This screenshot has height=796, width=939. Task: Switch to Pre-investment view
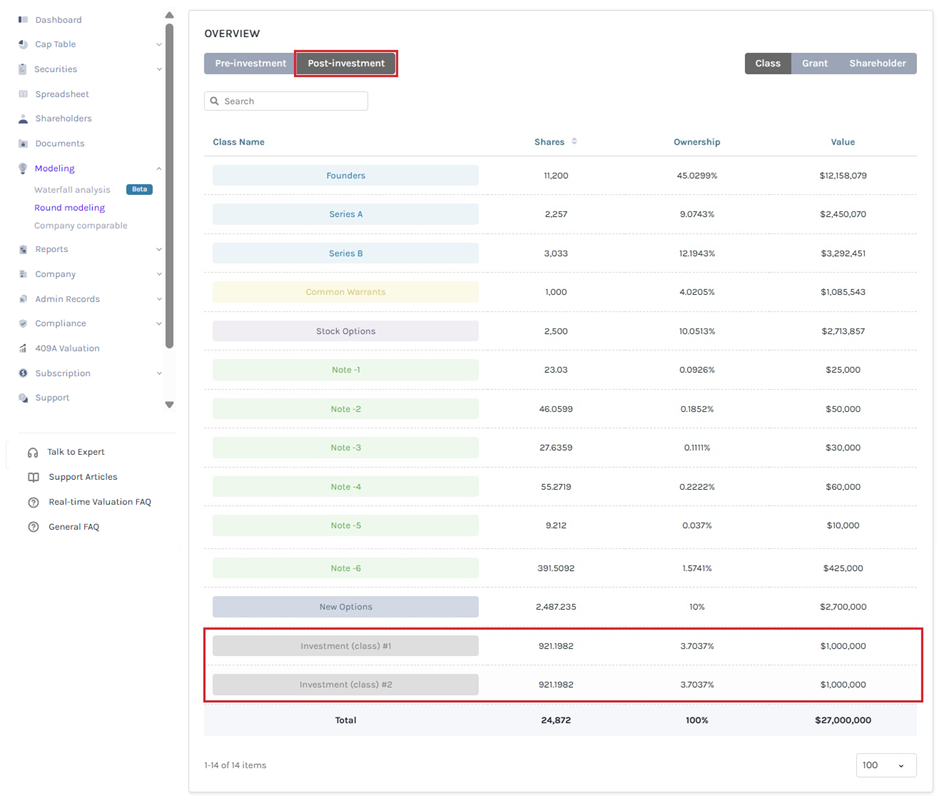pyautogui.click(x=250, y=63)
